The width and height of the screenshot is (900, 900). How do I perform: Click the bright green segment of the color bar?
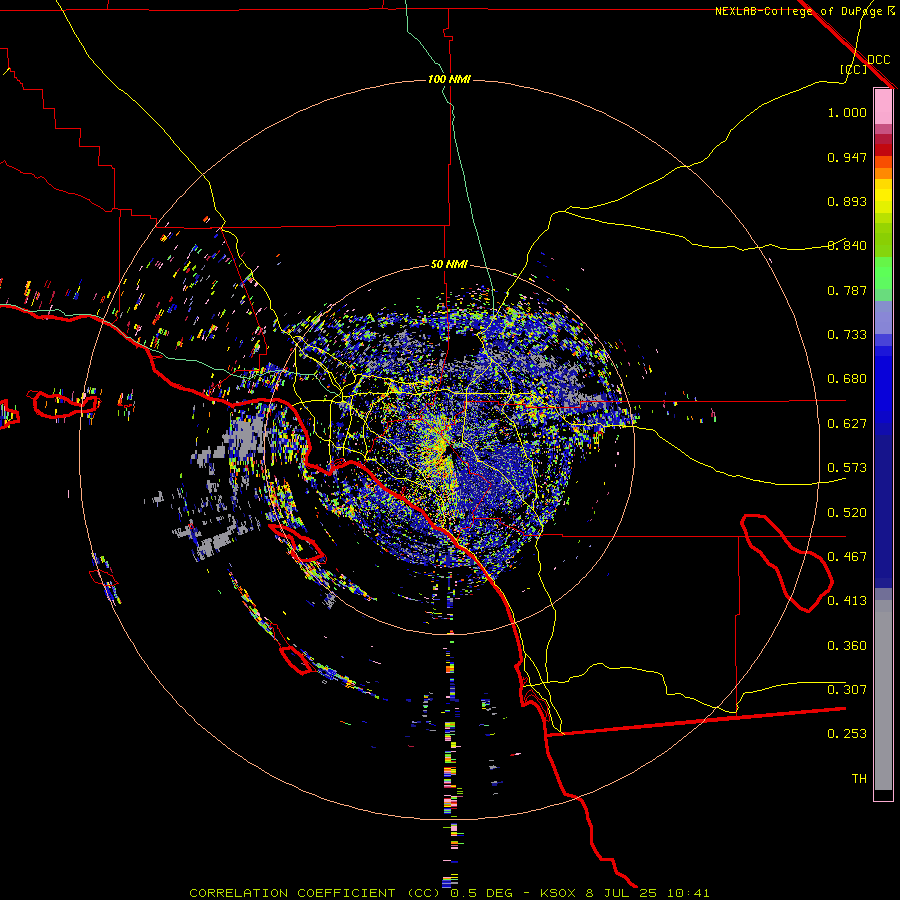click(x=883, y=273)
